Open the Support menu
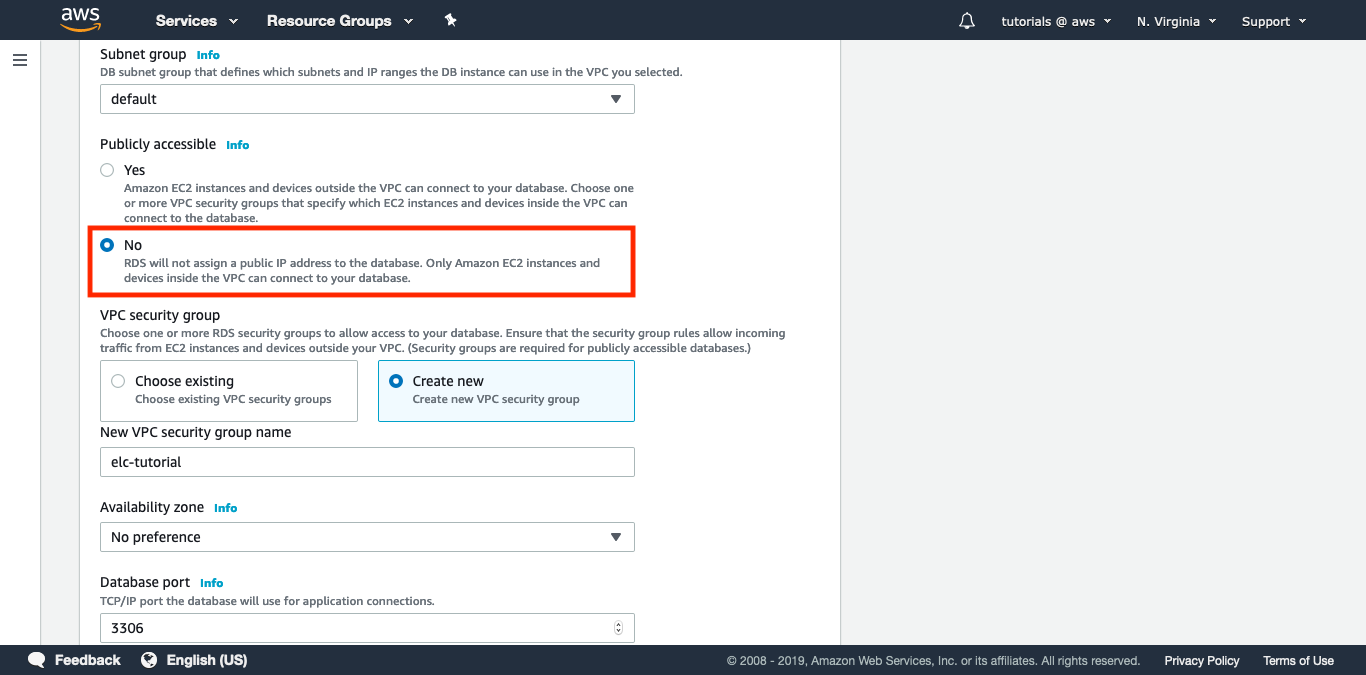This screenshot has width=1366, height=675. click(x=1273, y=21)
